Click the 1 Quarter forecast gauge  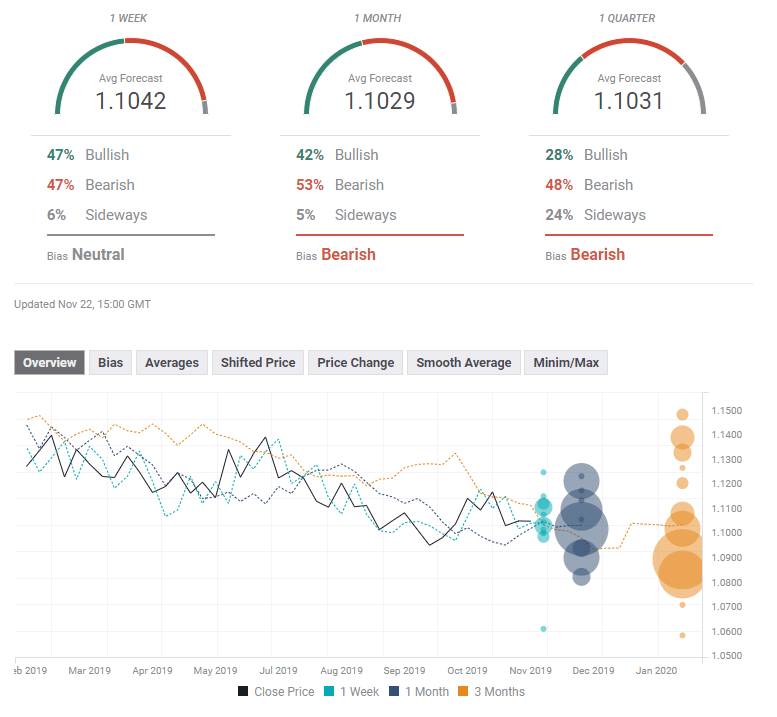coord(629,80)
